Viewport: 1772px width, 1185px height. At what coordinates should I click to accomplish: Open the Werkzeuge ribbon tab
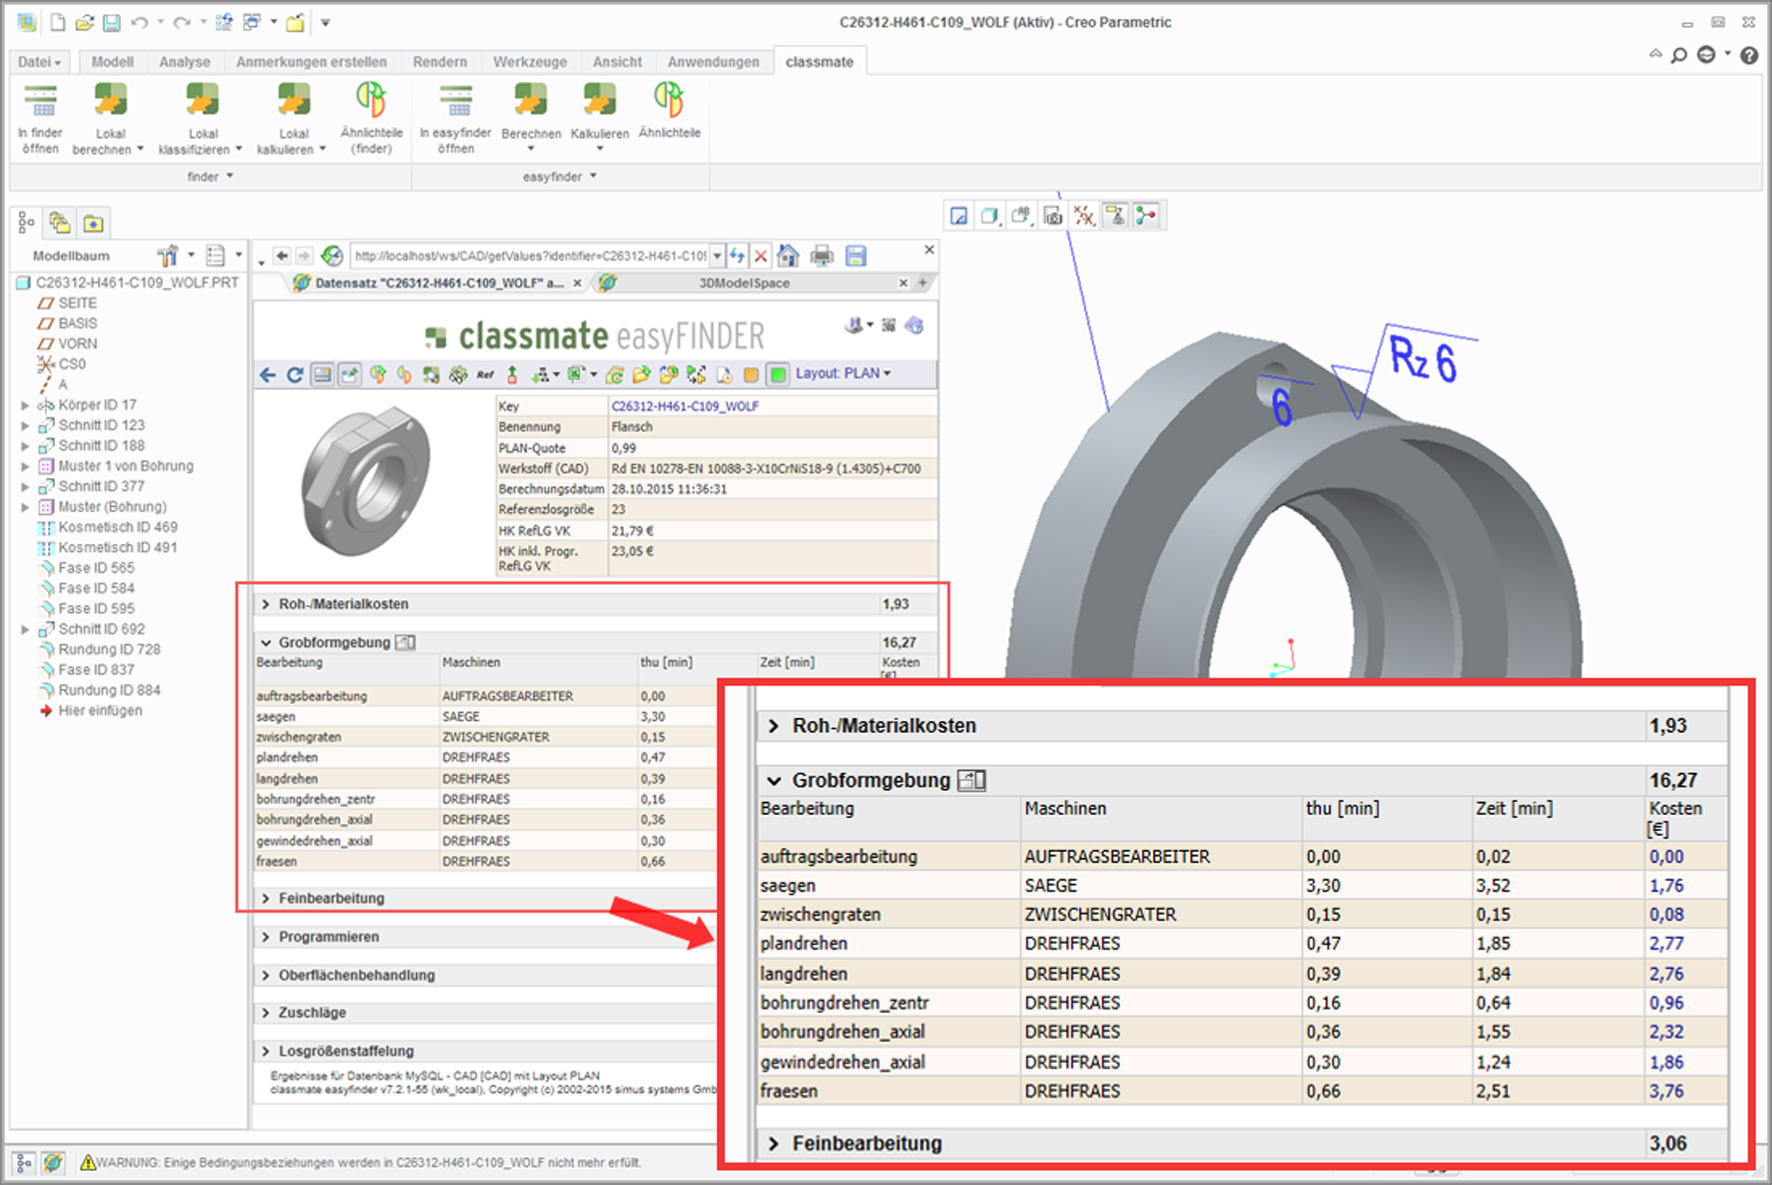[x=530, y=62]
